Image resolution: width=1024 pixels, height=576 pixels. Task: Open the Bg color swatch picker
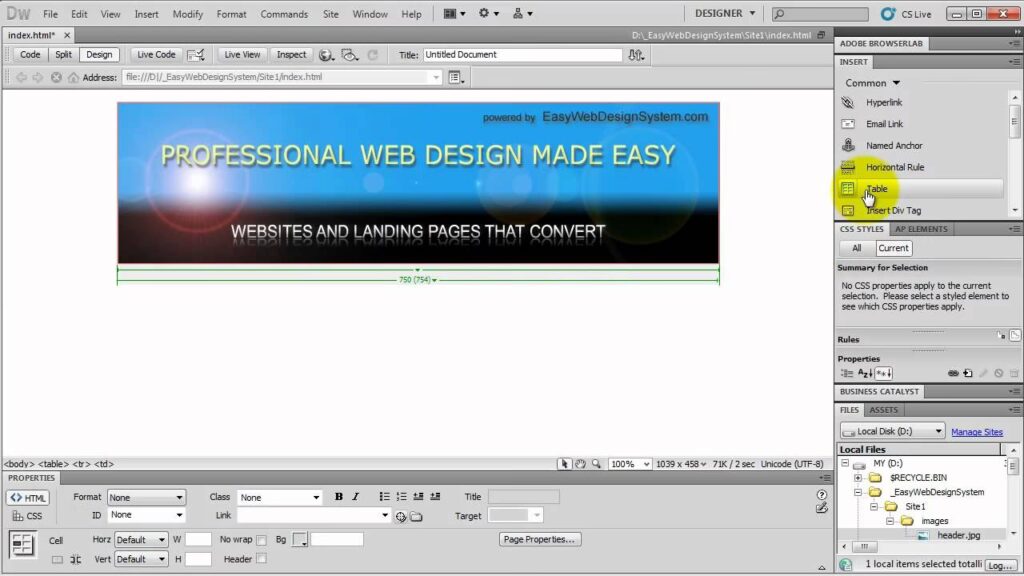click(300, 540)
